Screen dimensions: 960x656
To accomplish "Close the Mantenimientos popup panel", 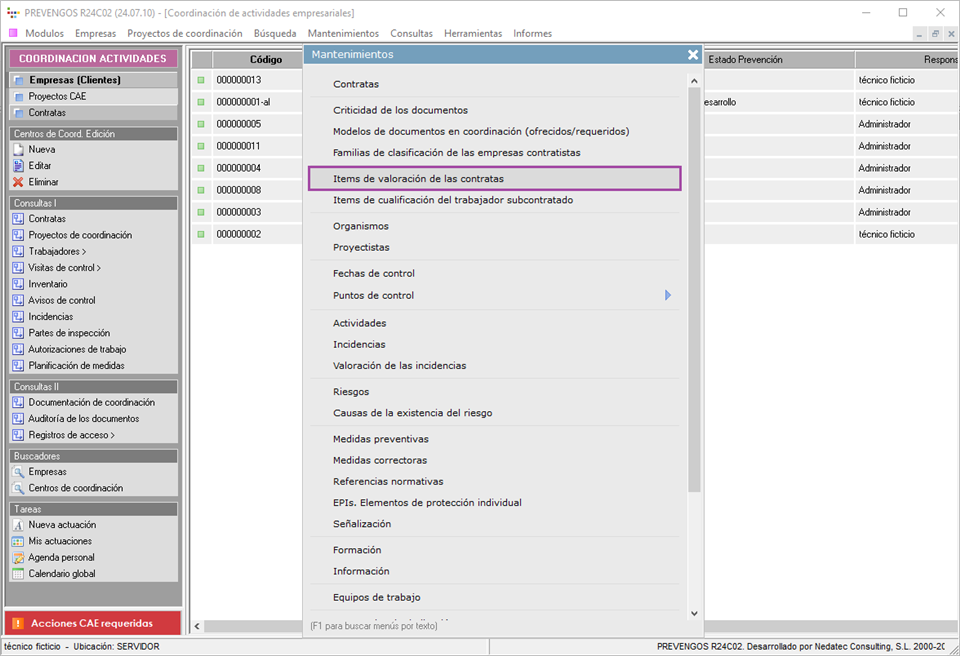I will click(x=692, y=55).
